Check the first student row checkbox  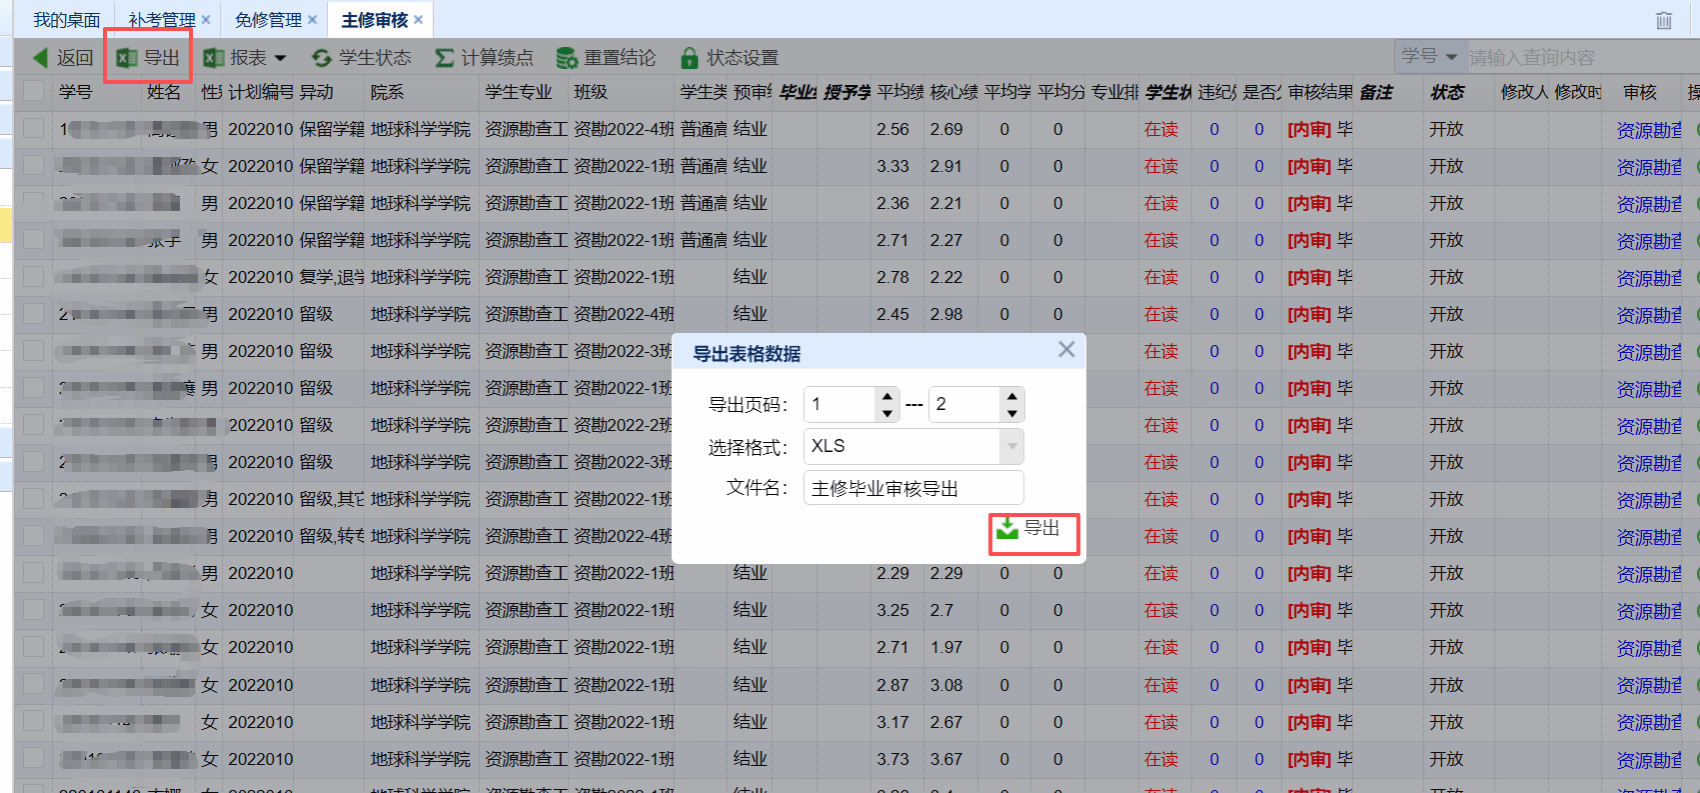point(34,129)
